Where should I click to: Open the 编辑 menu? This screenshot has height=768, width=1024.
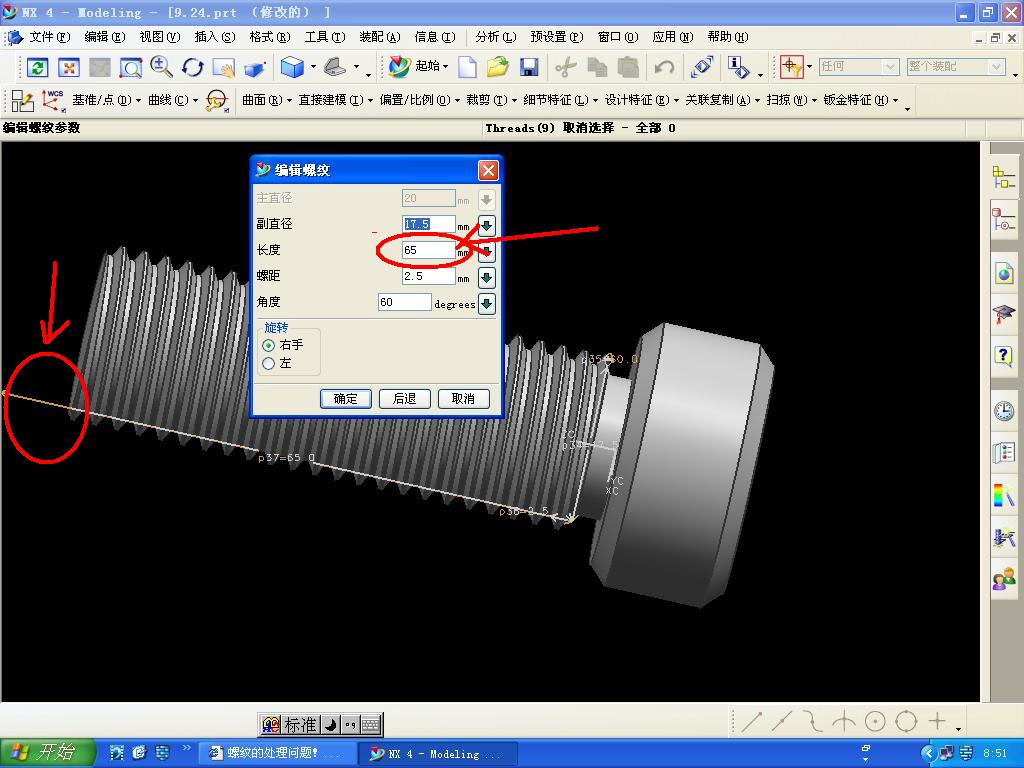104,37
